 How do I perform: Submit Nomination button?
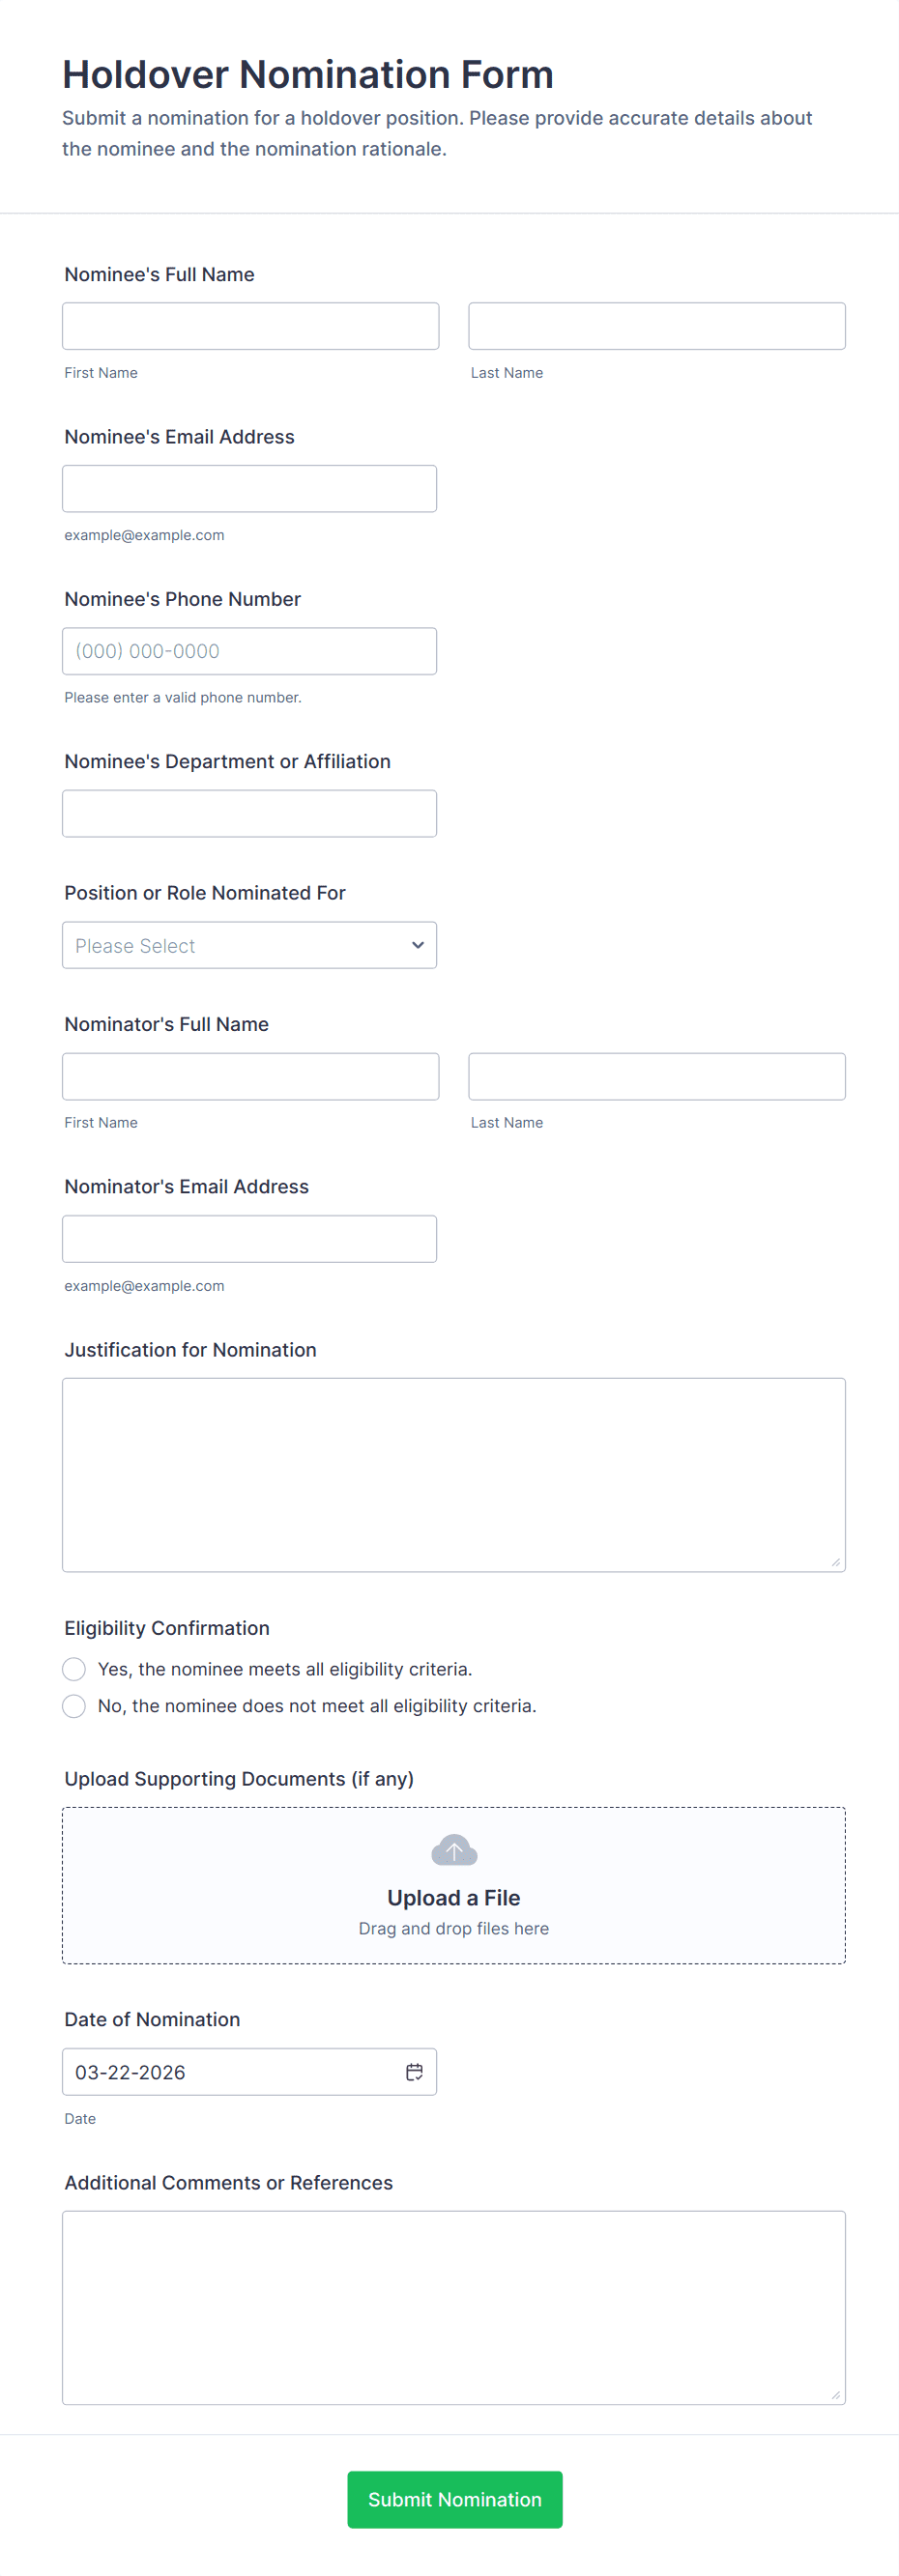[x=455, y=2499]
